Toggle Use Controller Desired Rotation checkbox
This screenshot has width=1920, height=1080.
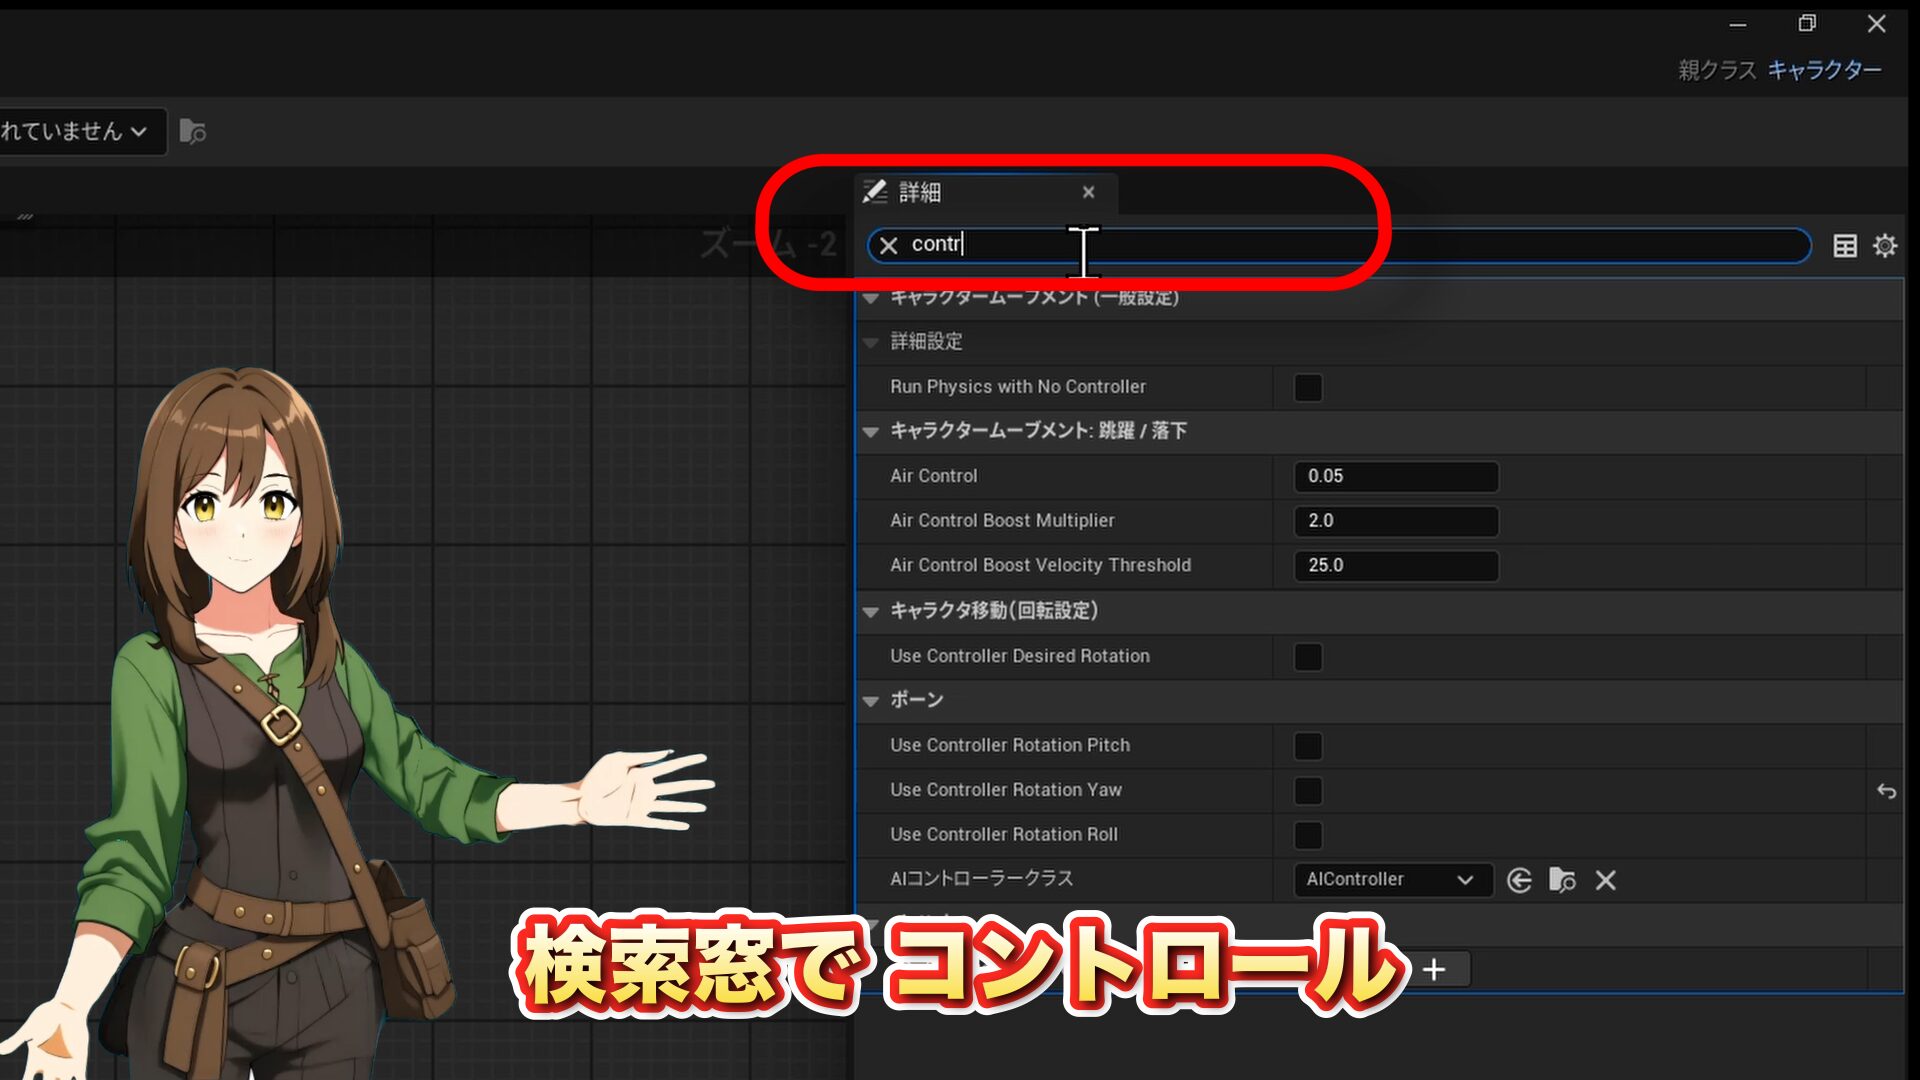coord(1308,657)
